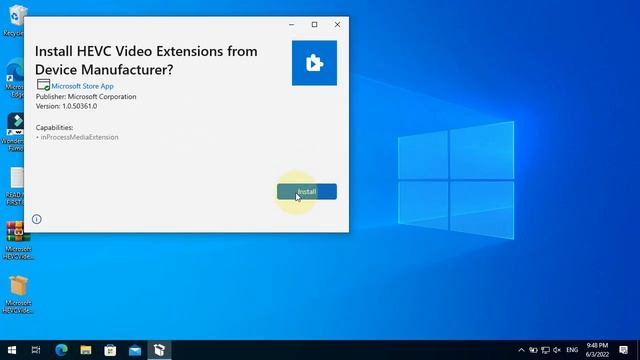Select Publisher: Microsoft Corporation text
Image resolution: width=640 pixels, height=360 pixels.
(x=86, y=97)
